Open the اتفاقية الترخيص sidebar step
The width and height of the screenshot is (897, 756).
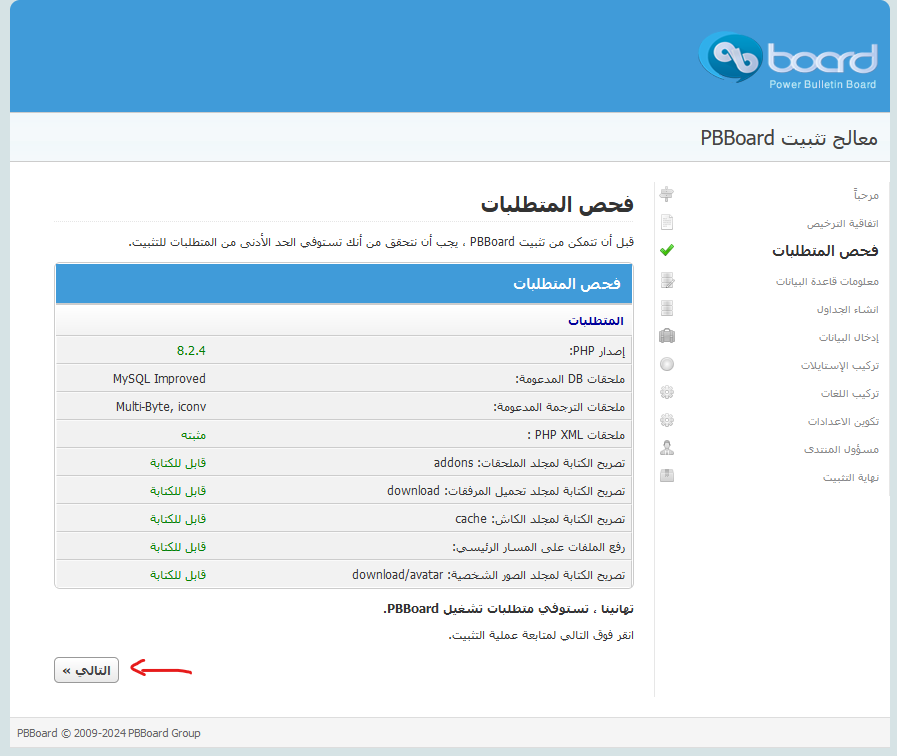(843, 223)
